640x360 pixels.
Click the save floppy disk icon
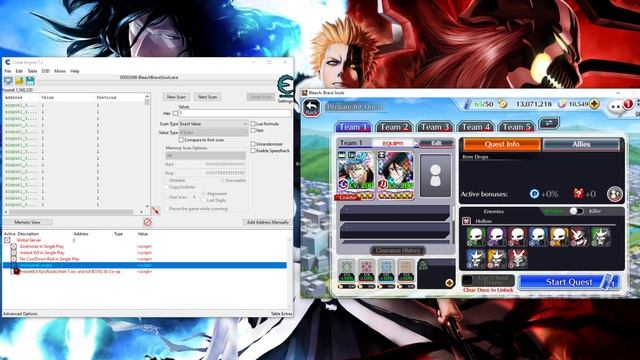[x=30, y=81]
